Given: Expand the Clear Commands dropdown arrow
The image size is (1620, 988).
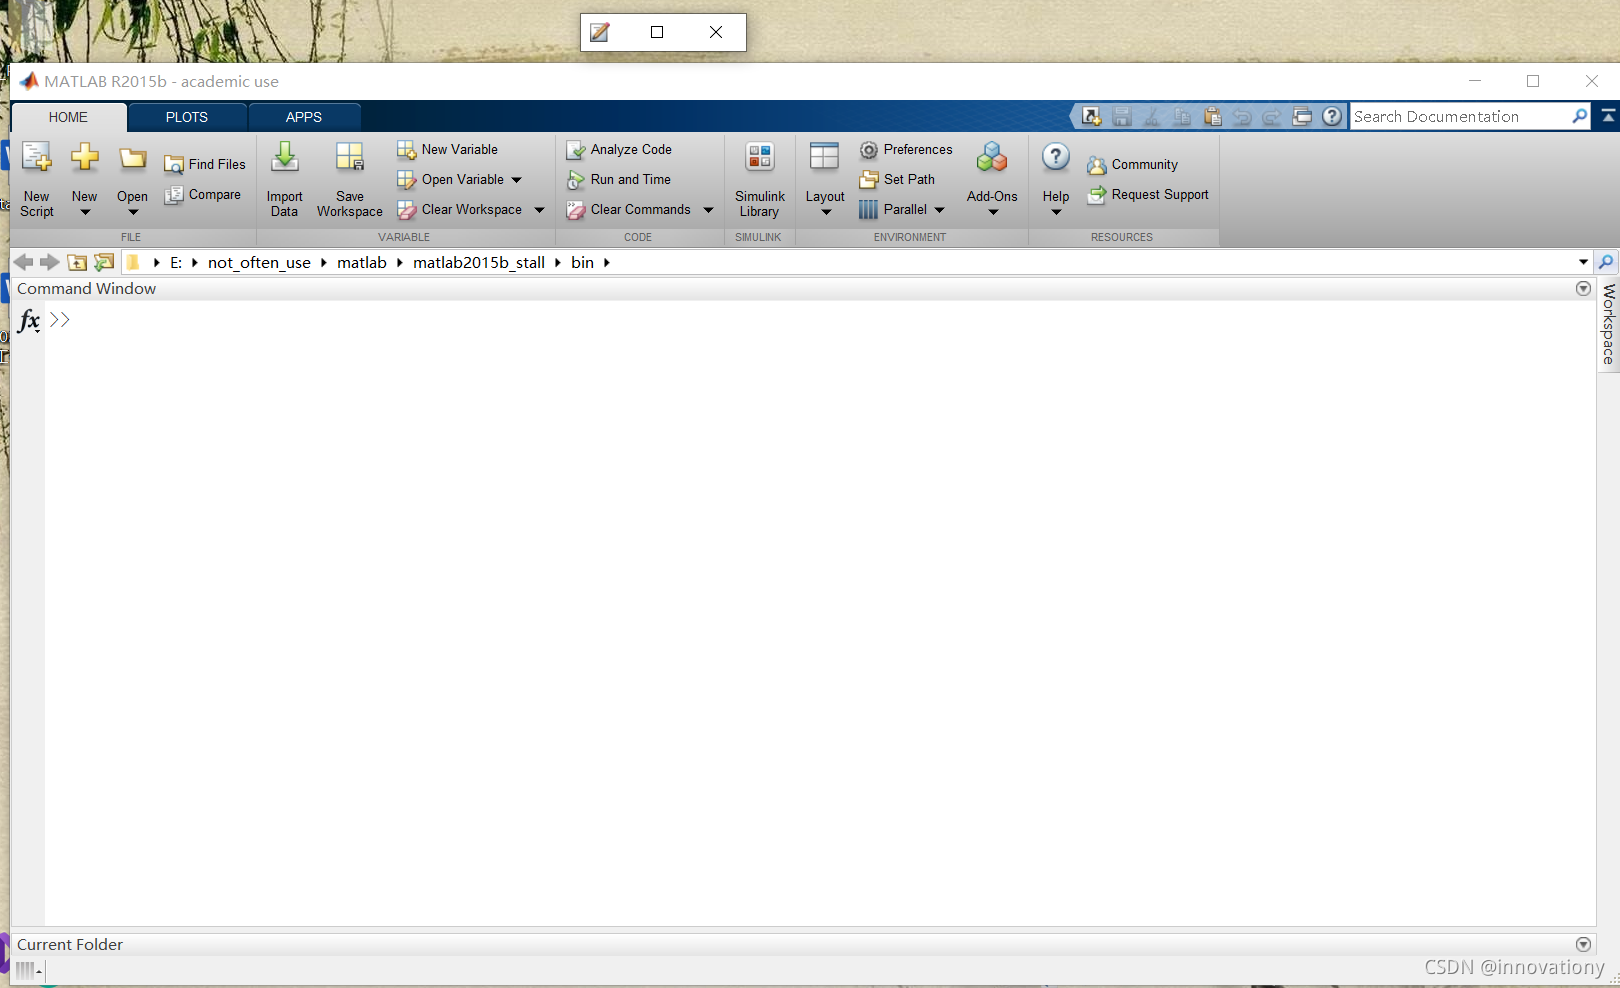Looking at the screenshot, I should tap(709, 210).
